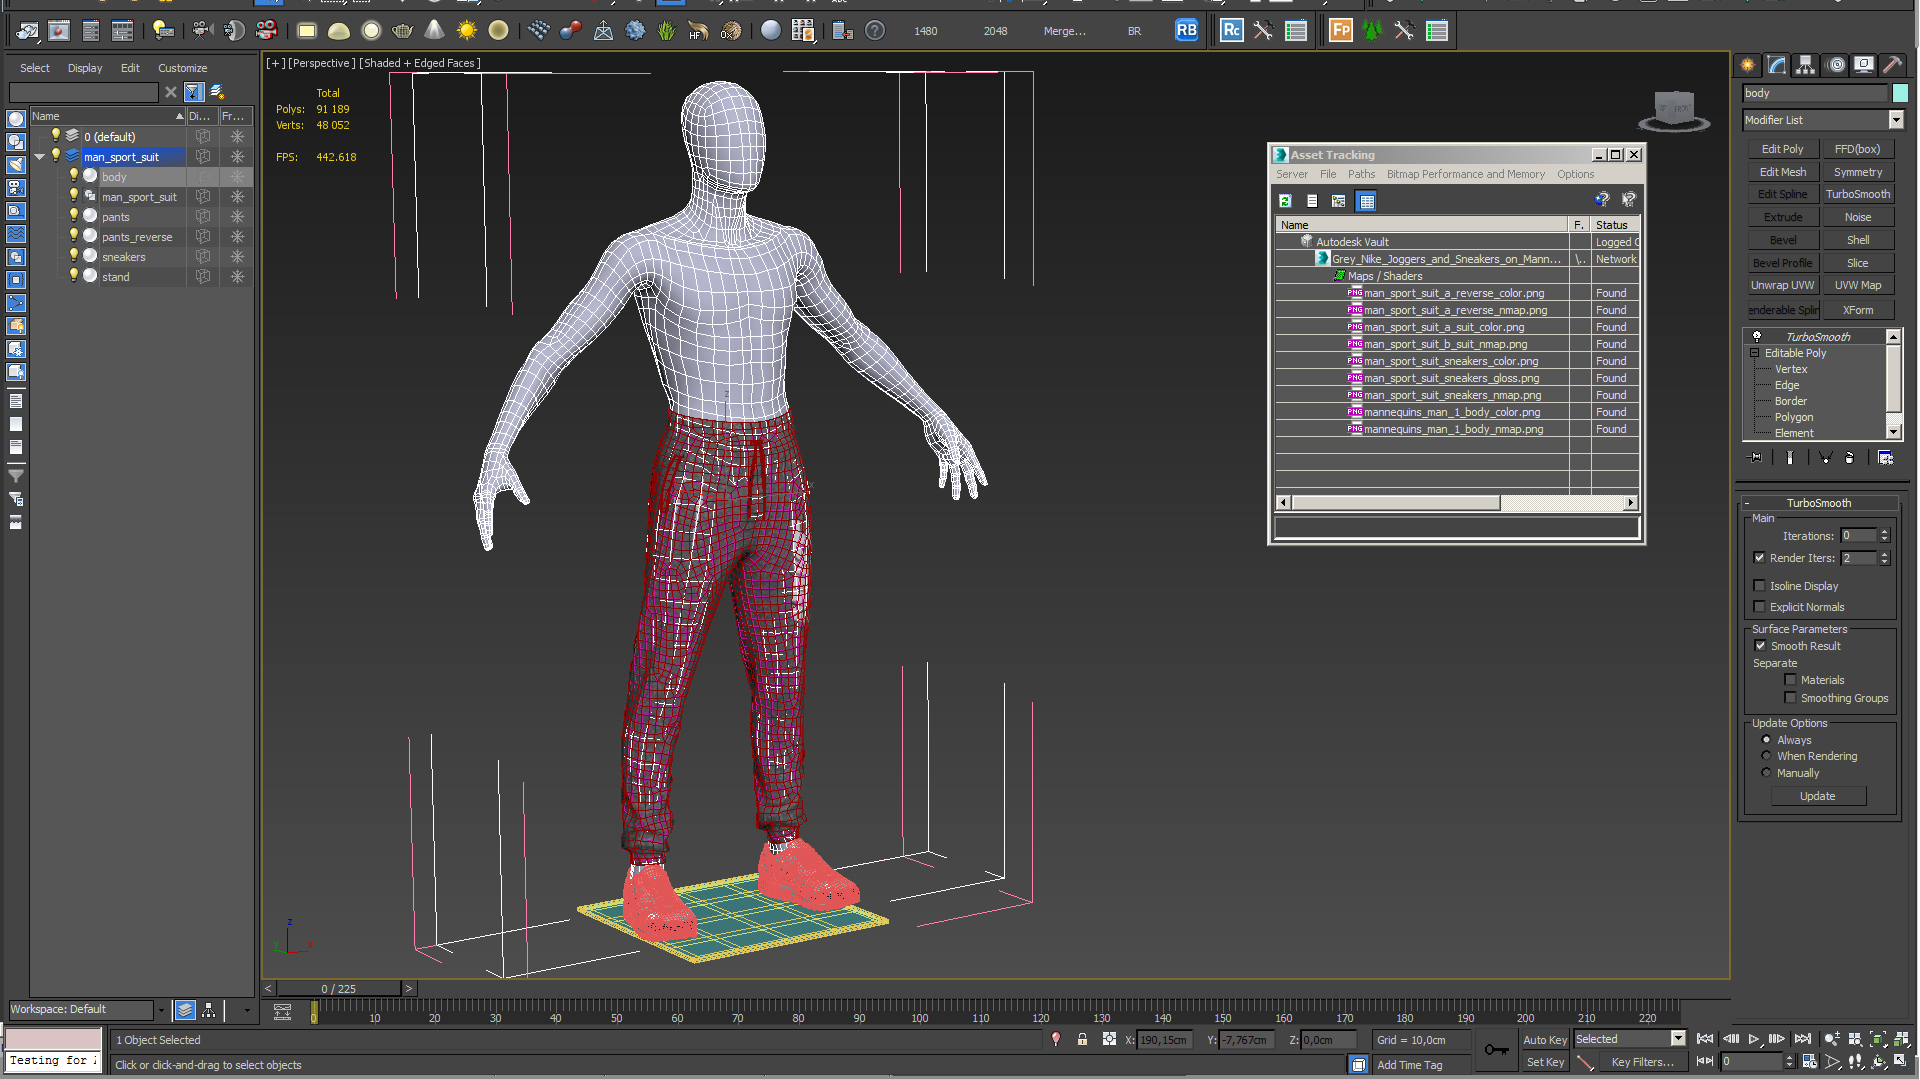
Task: Click Remove Modifier trash icon
Action: [x=1849, y=458]
